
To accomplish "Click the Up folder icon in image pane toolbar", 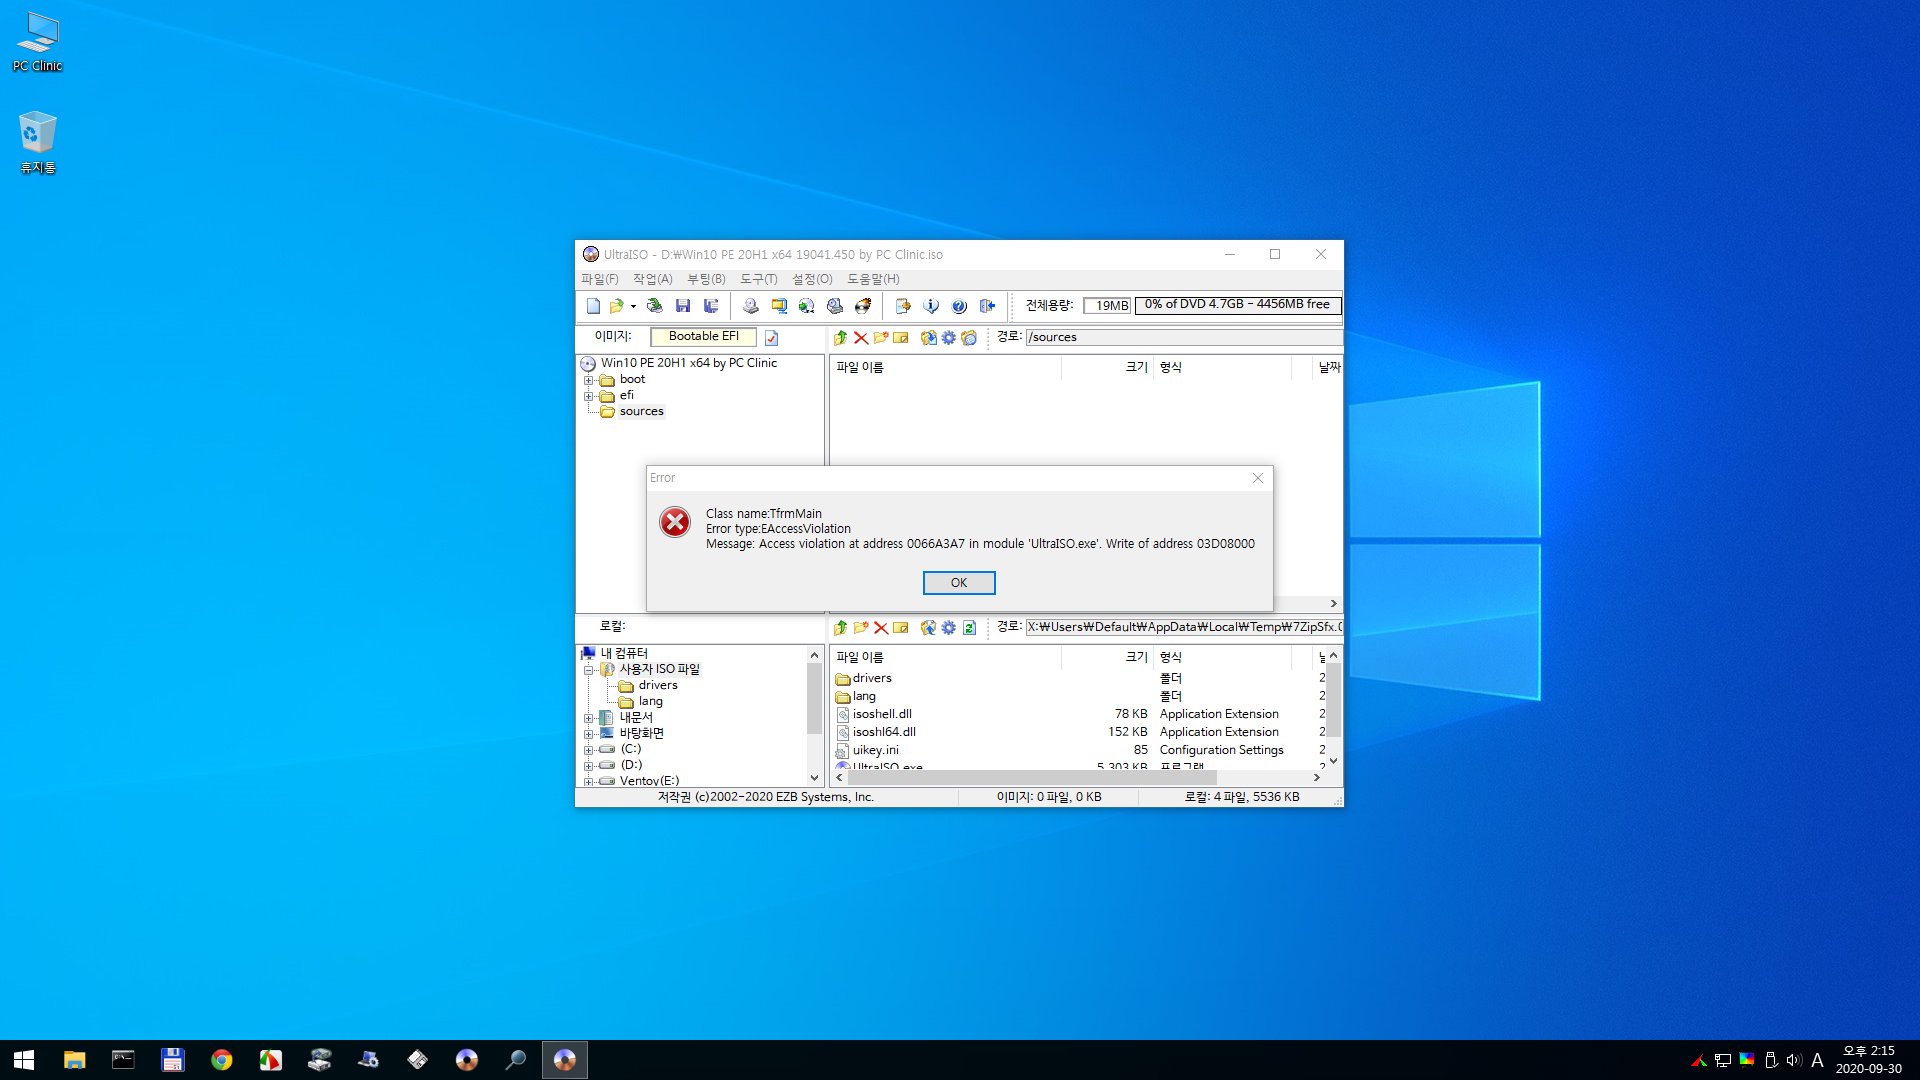I will tap(840, 338).
